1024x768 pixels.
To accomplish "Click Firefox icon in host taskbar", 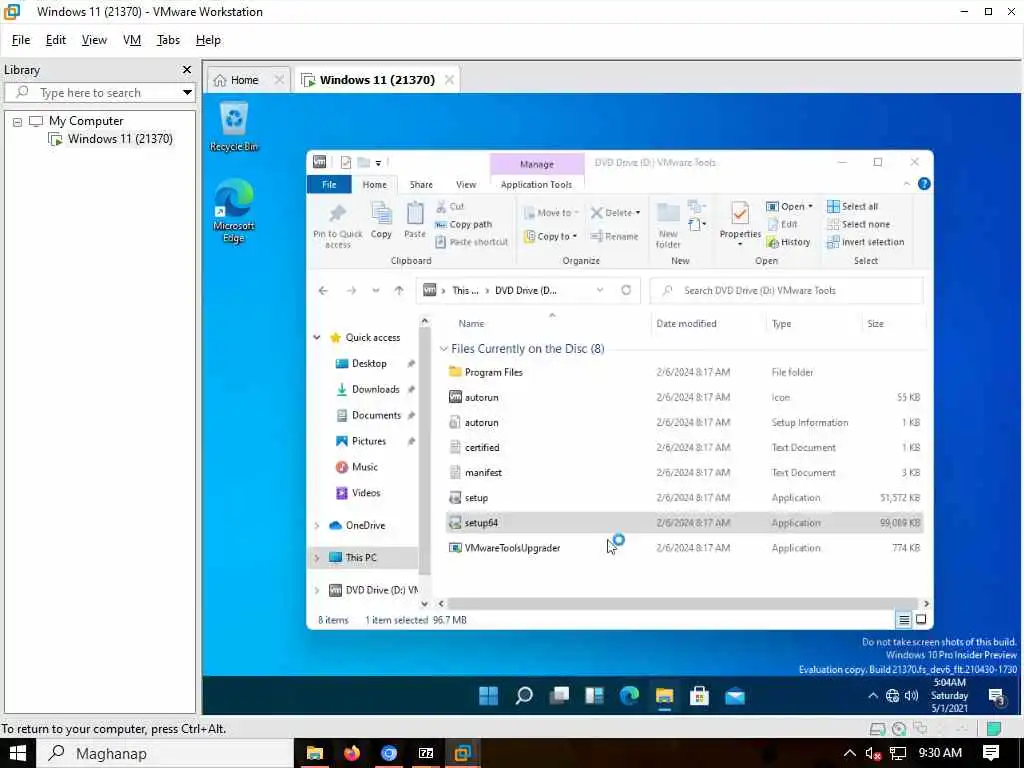I will click(352, 754).
